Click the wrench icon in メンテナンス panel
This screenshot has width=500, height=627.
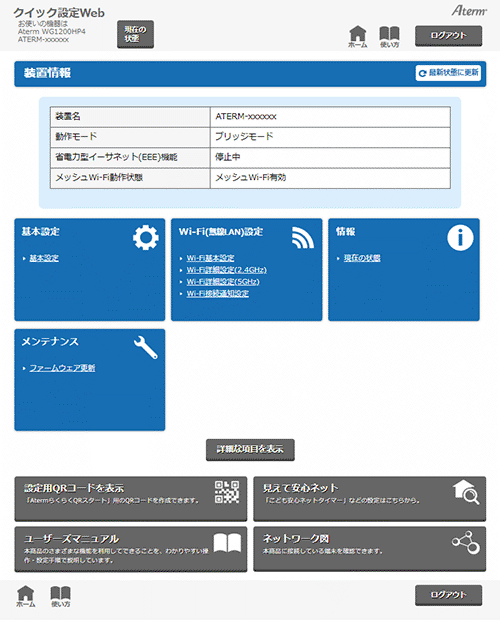(146, 347)
